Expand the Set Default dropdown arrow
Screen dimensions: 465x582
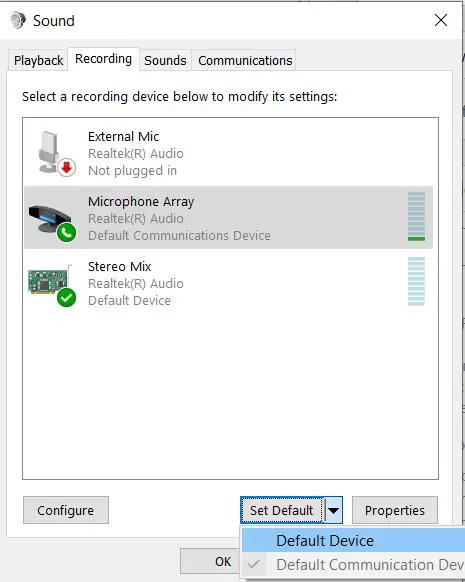[333, 510]
